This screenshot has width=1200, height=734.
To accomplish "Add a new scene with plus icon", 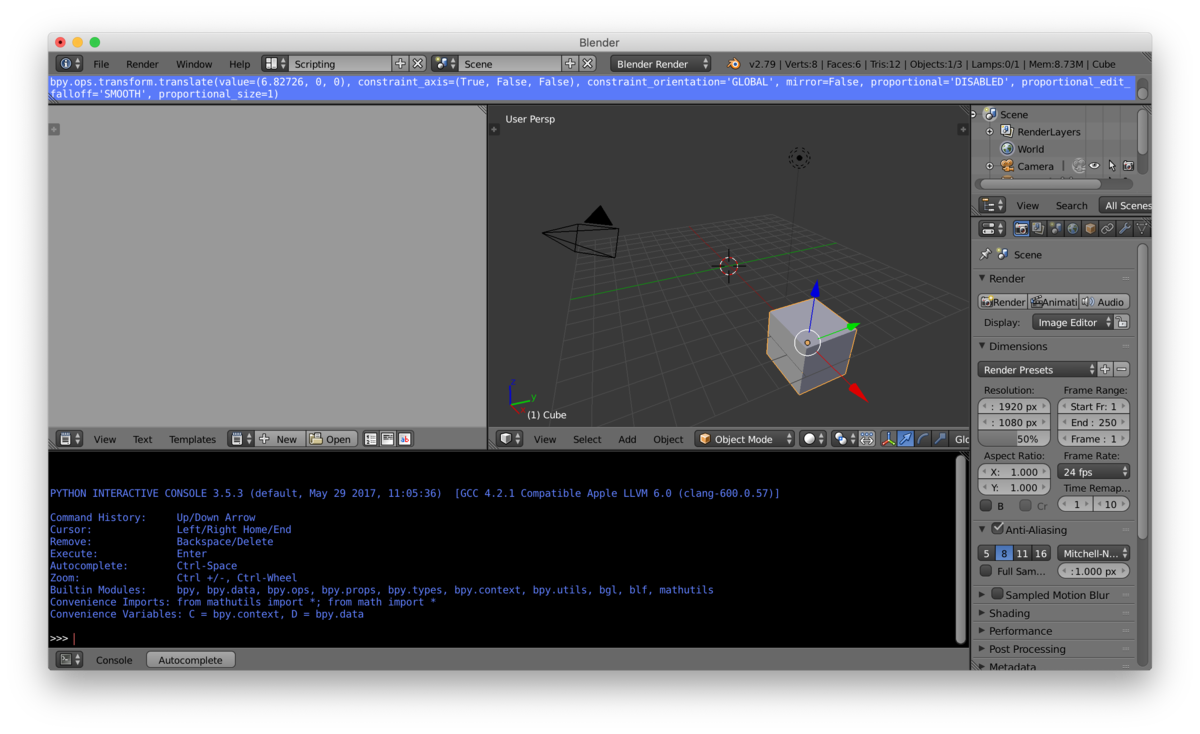I will click(x=570, y=64).
